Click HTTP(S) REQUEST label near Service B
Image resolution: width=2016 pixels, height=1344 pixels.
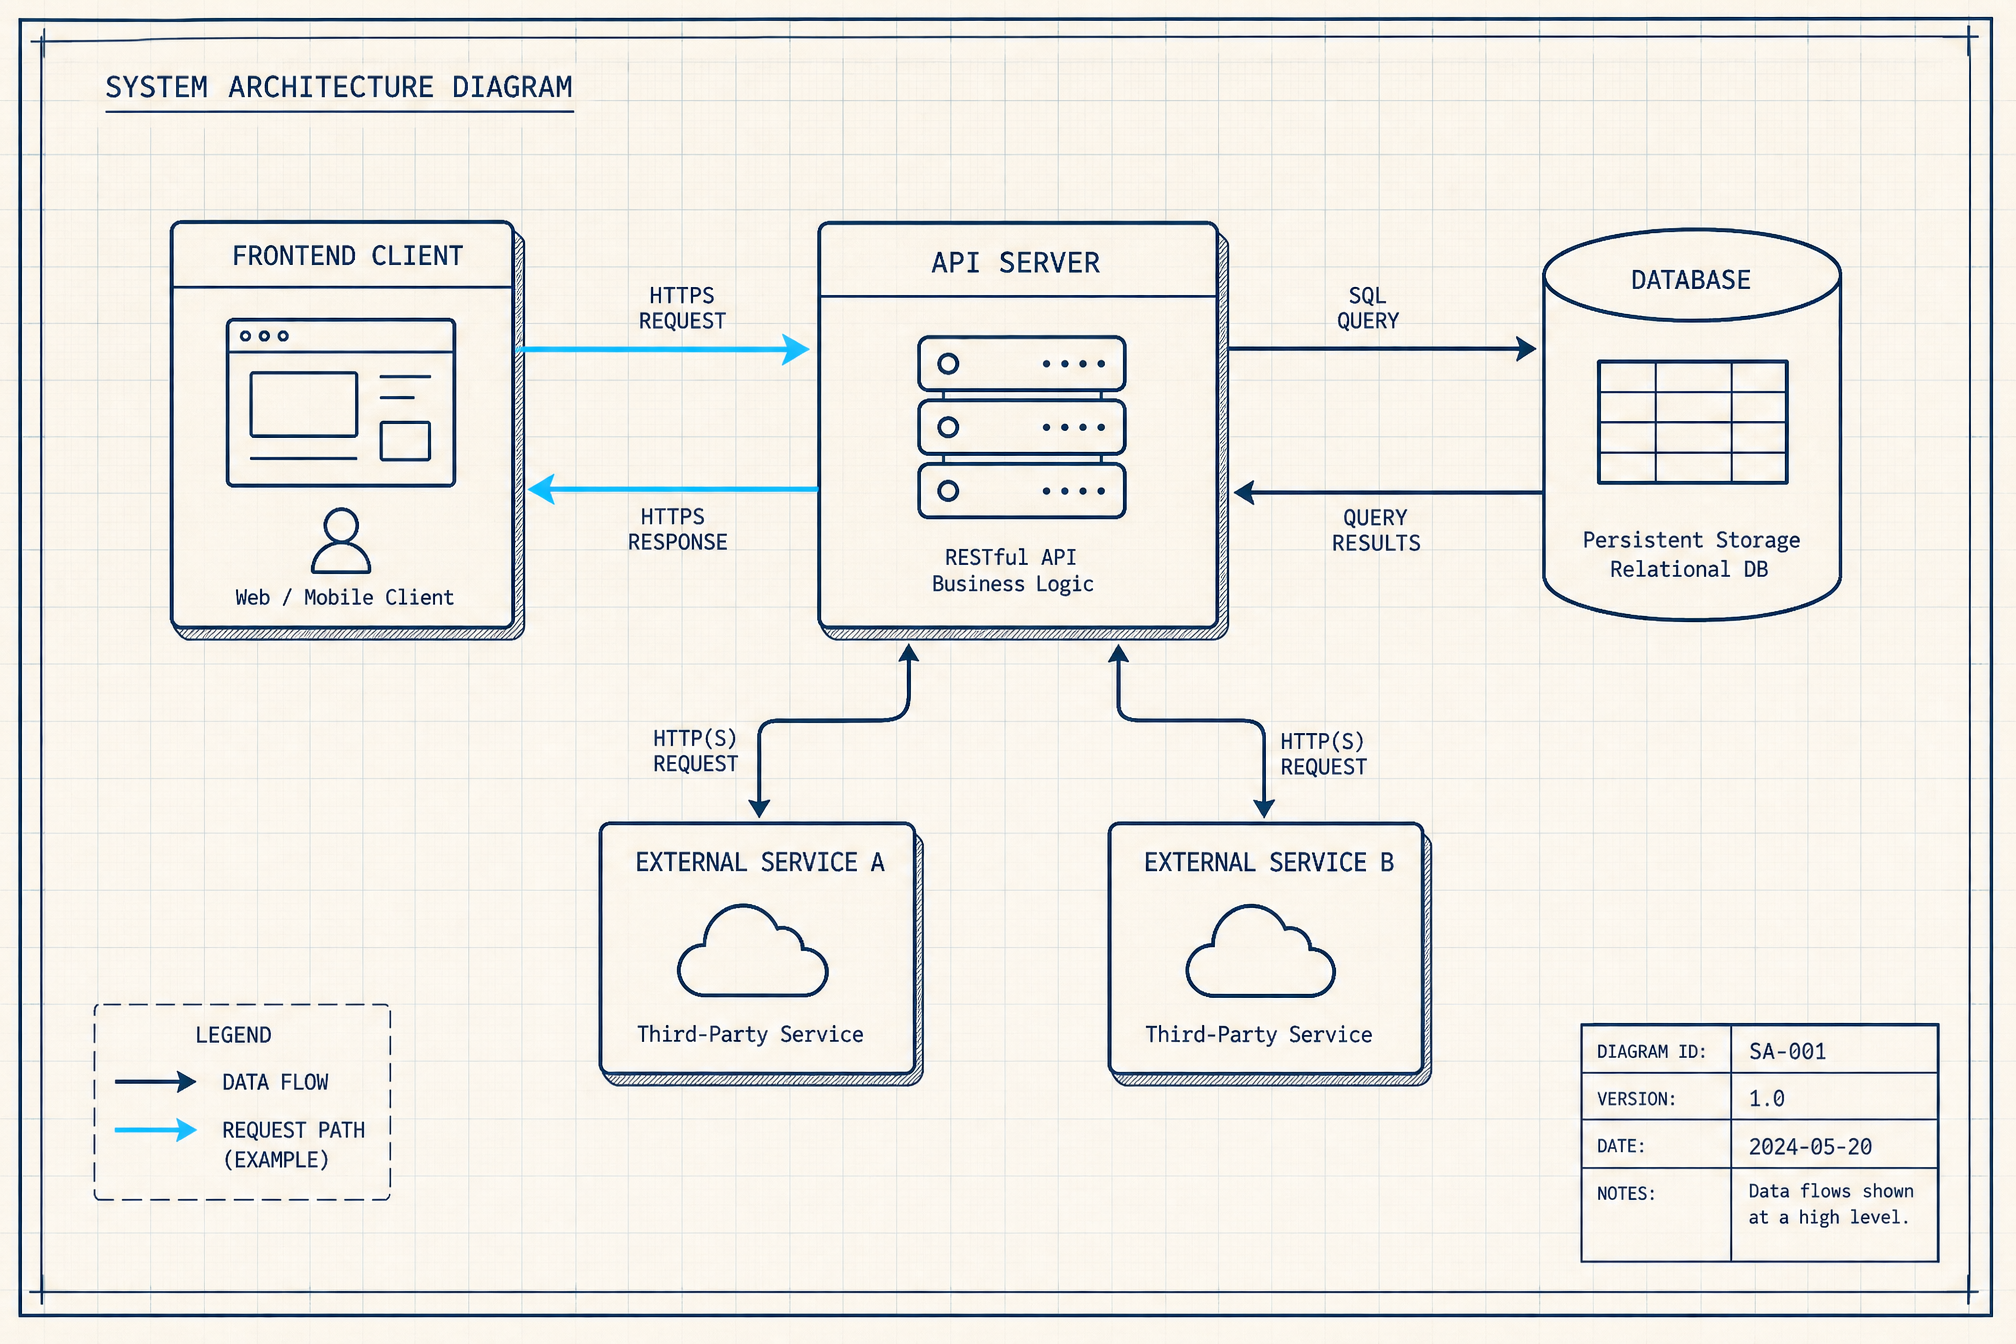[x=1323, y=754]
